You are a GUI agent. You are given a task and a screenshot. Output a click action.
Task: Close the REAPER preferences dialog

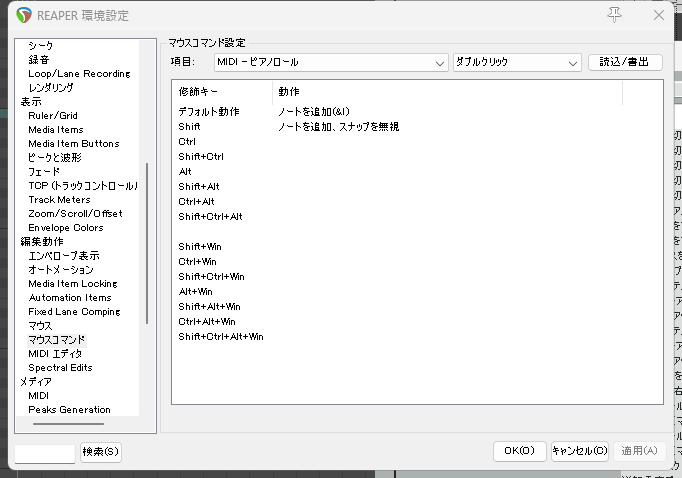(x=659, y=15)
